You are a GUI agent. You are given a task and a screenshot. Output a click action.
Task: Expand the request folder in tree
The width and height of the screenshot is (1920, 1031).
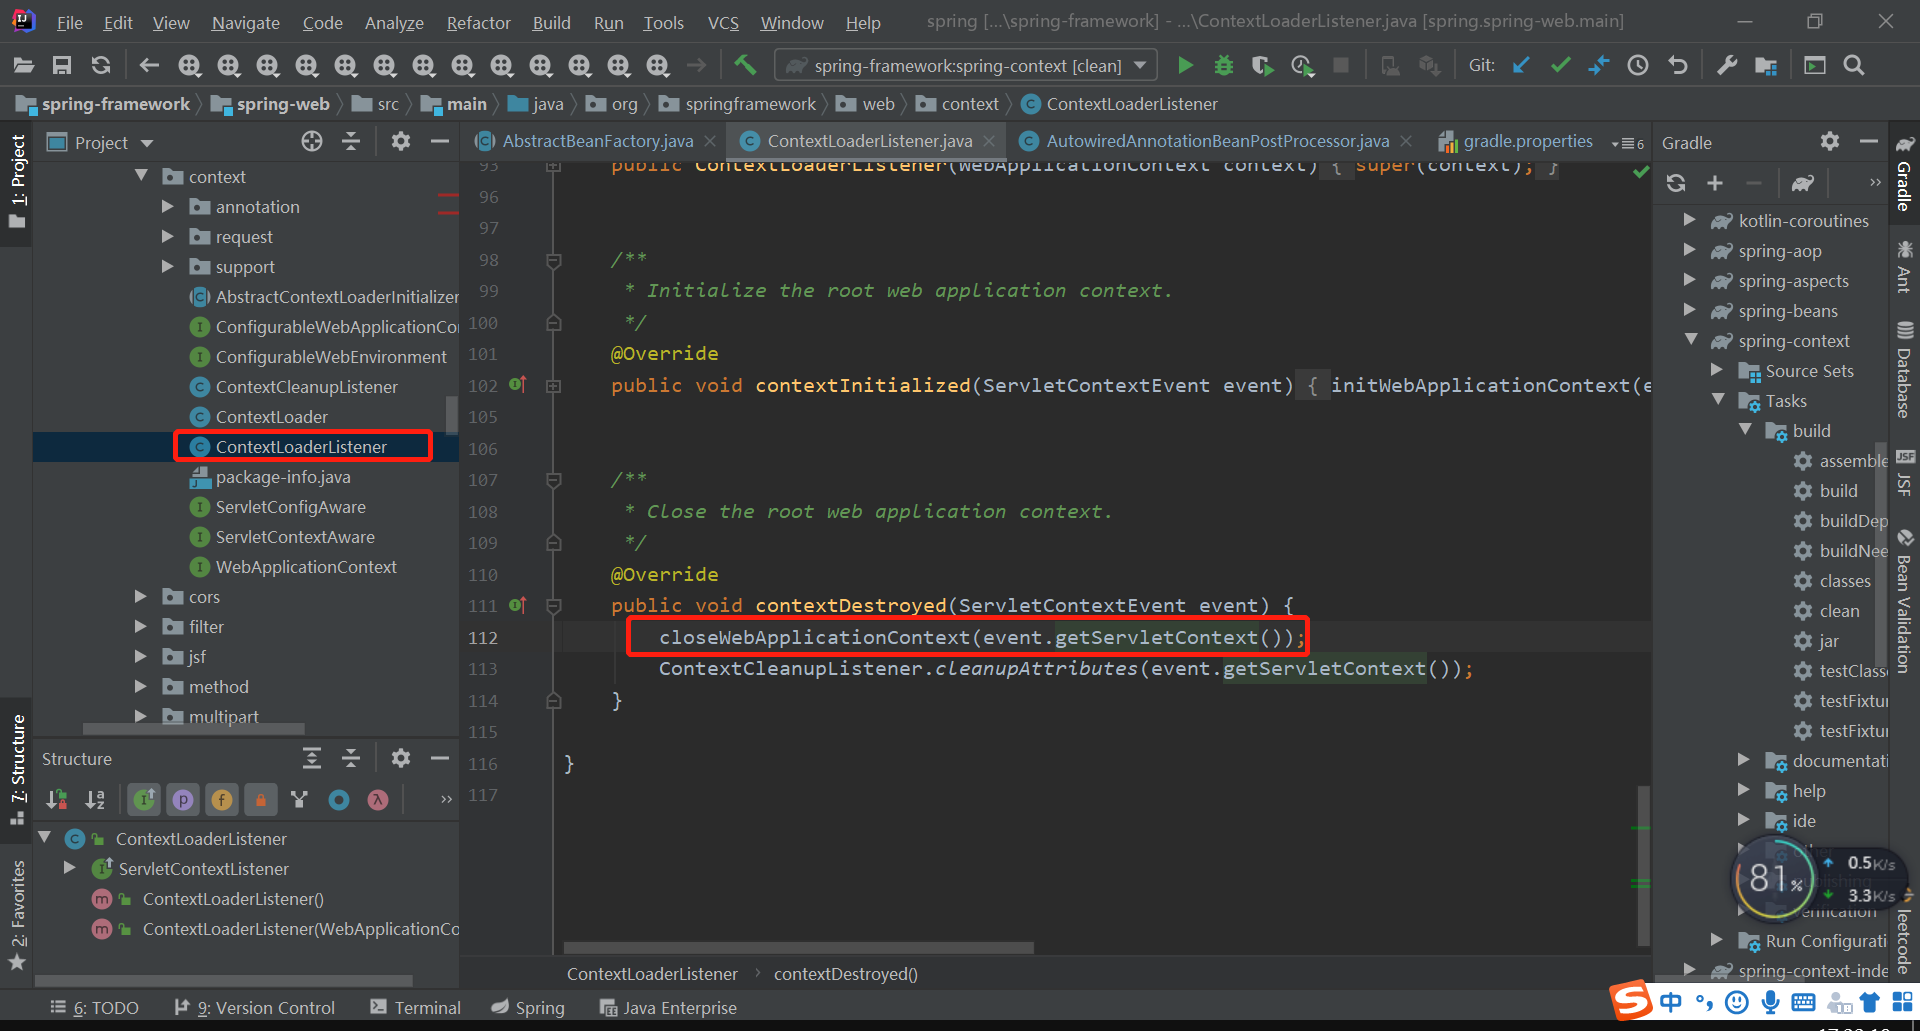pos(168,237)
